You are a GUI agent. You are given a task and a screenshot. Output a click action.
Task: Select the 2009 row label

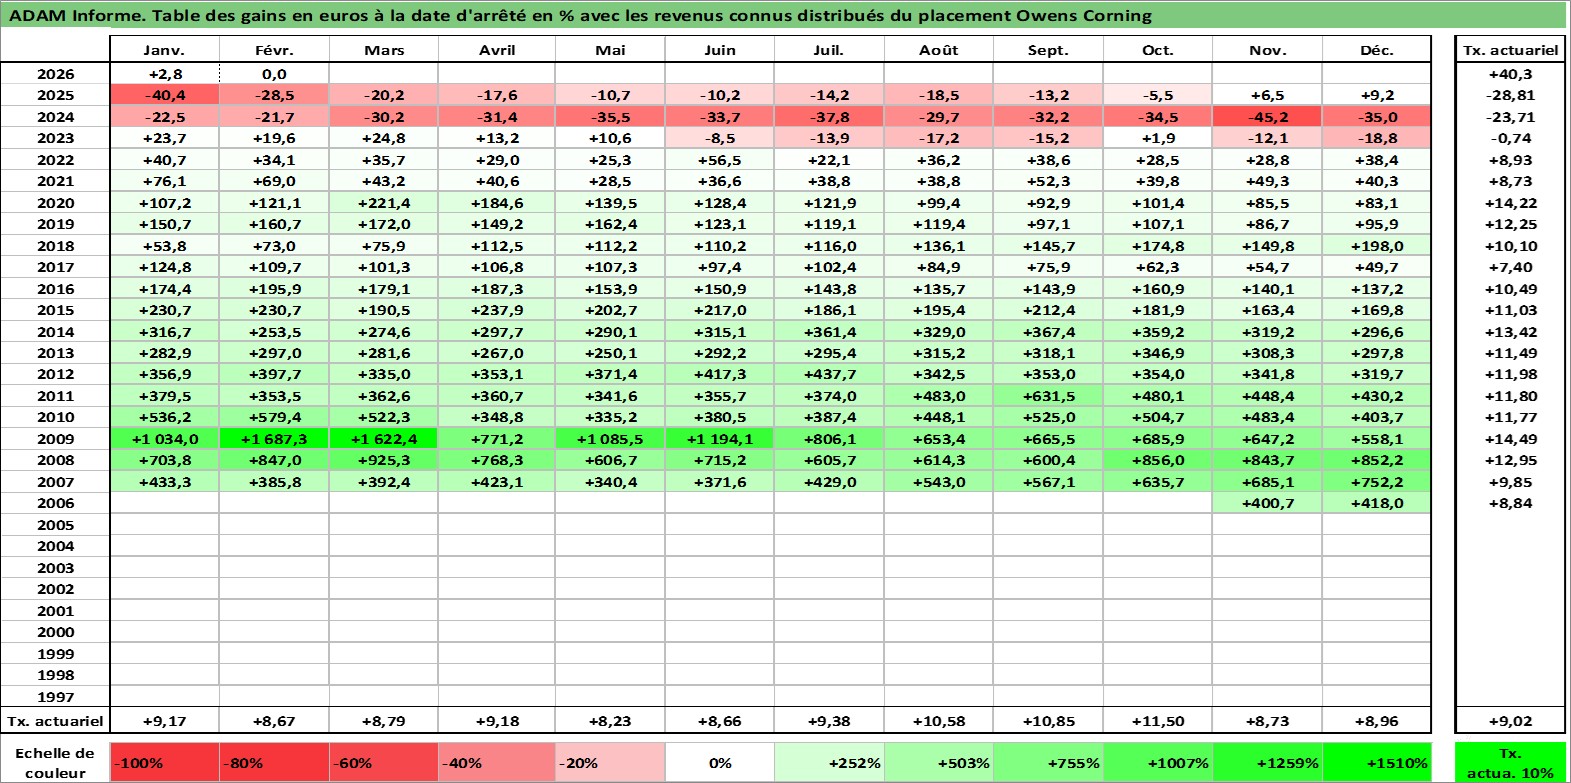(x=55, y=439)
